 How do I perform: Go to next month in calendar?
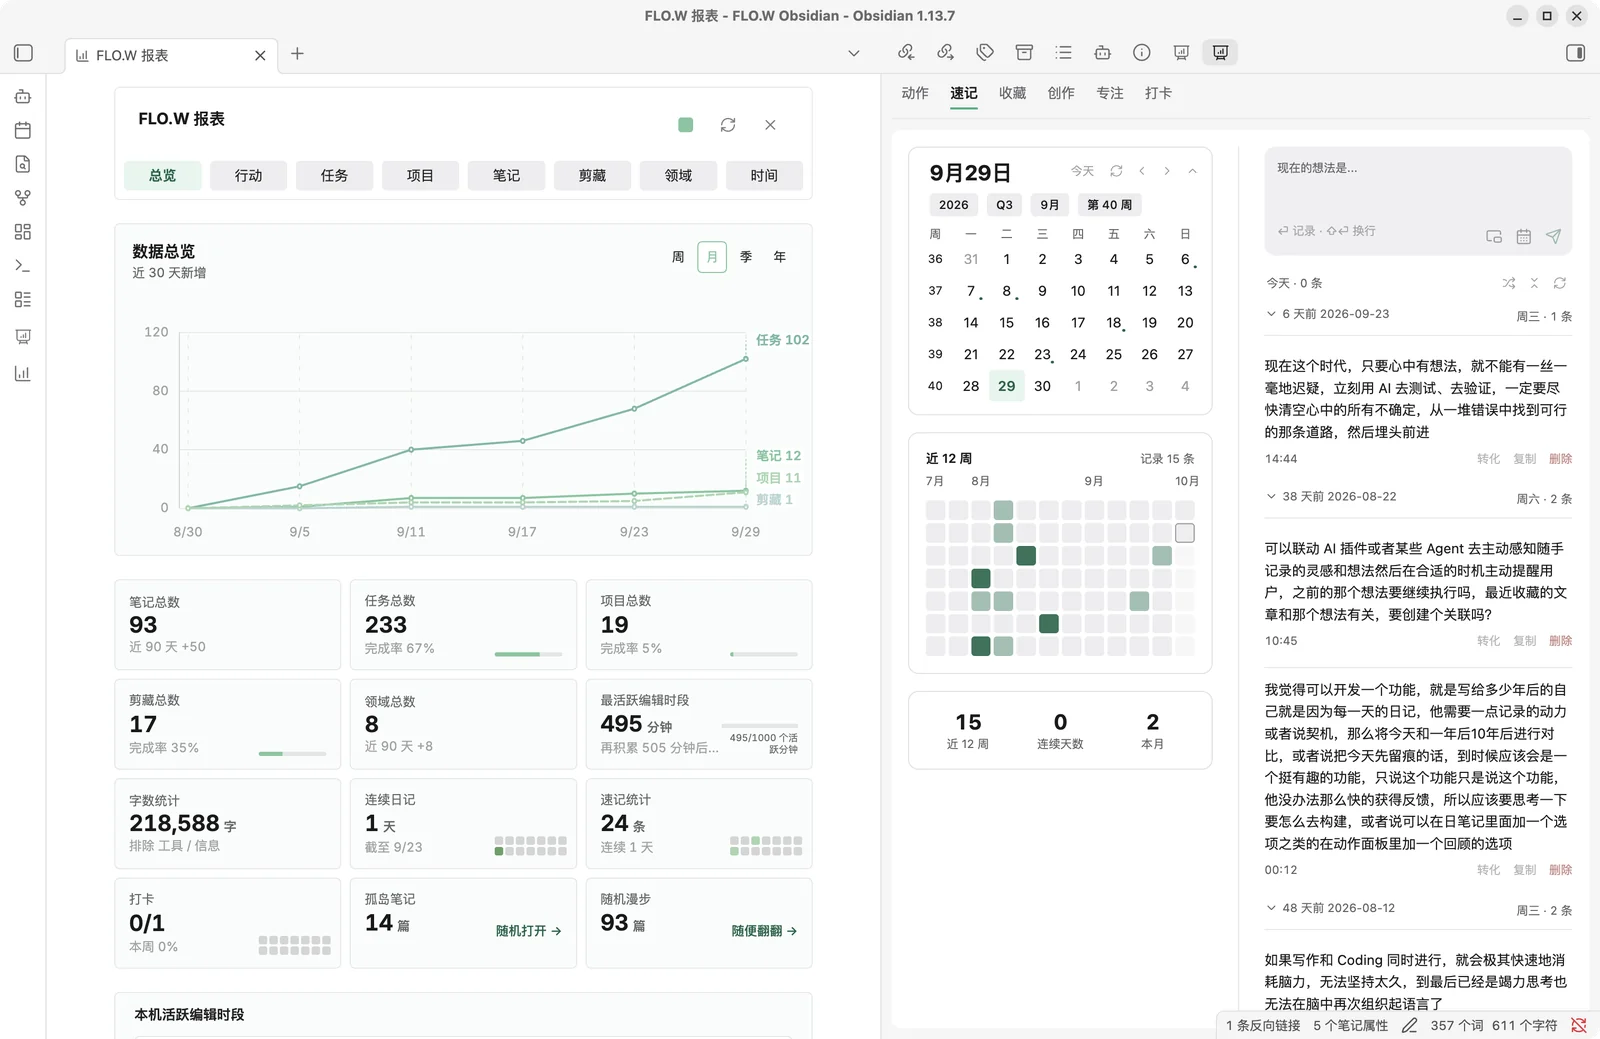click(1167, 171)
